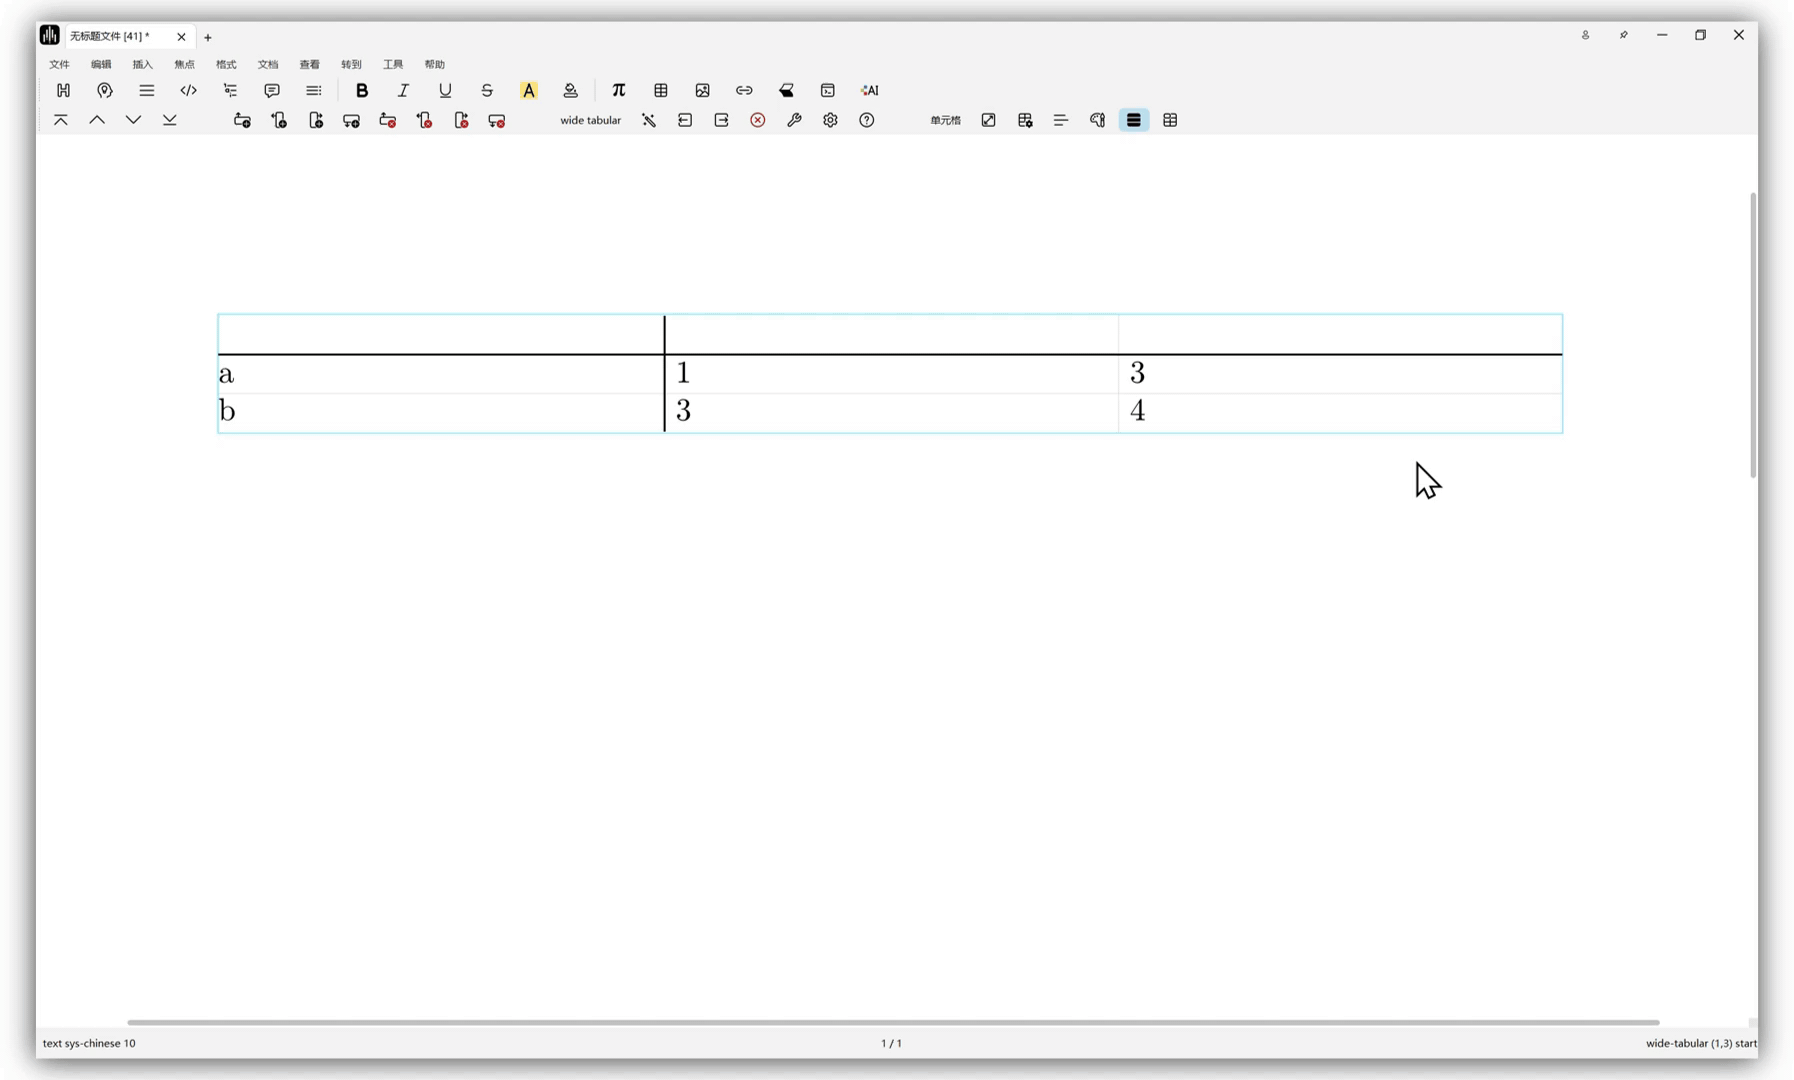Open the 格式 menu

(226, 64)
